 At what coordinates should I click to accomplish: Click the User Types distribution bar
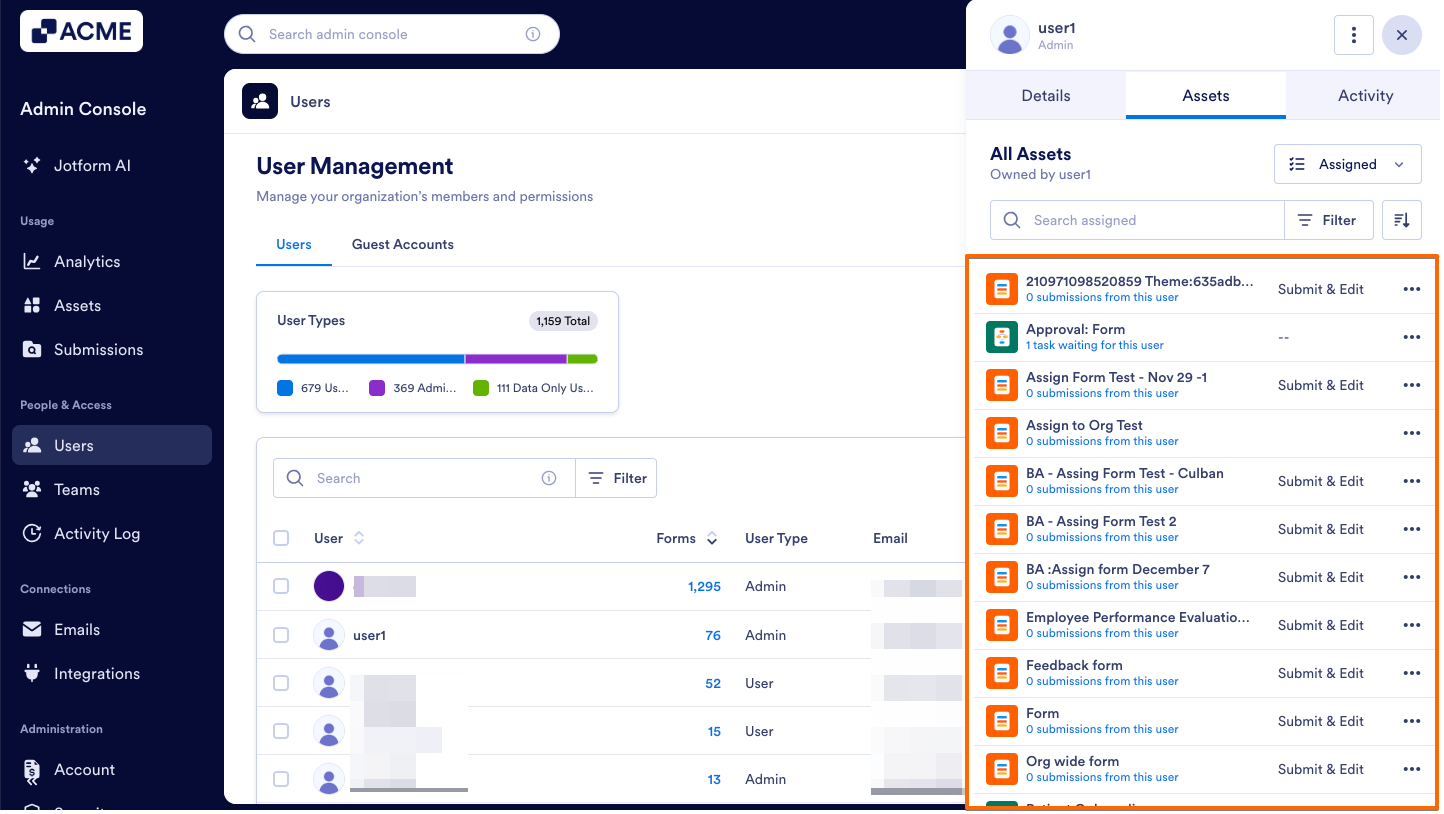click(437, 358)
